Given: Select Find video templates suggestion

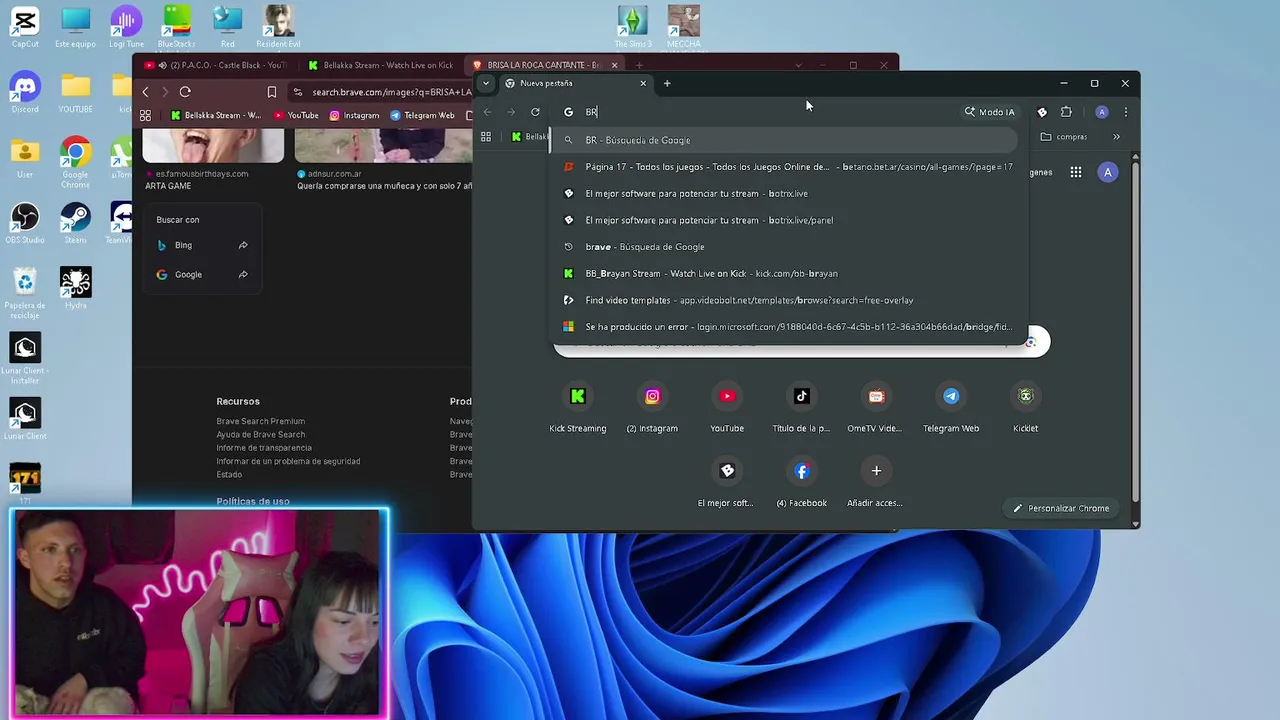Looking at the screenshot, I should (789, 300).
